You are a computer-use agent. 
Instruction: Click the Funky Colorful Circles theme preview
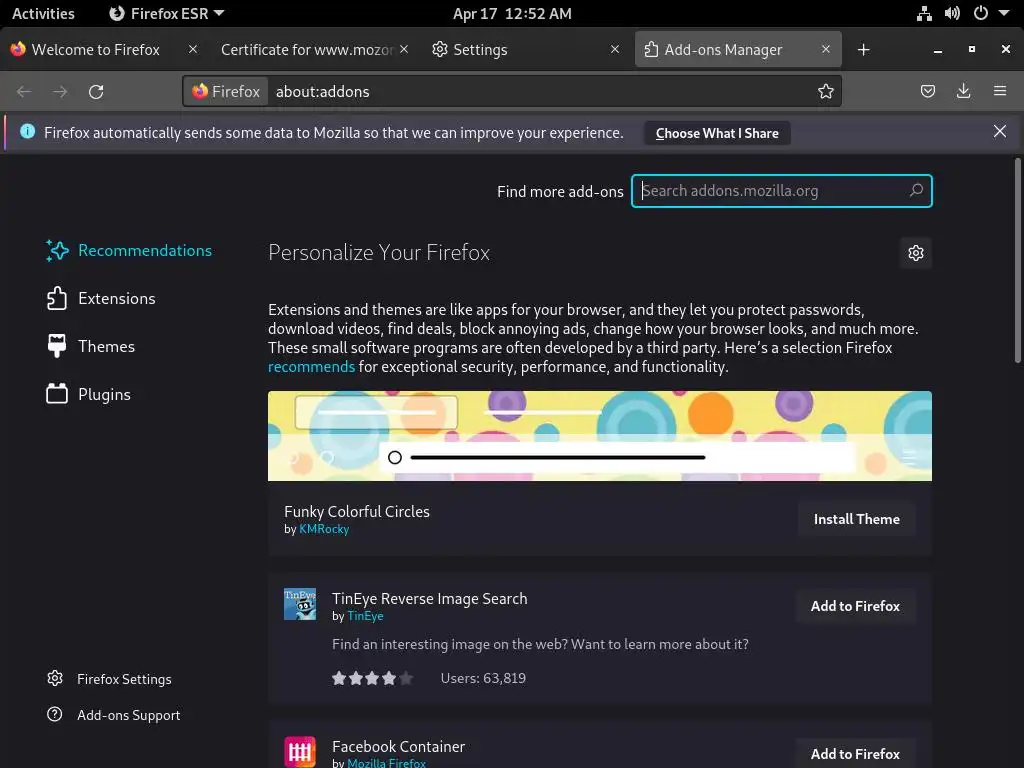click(600, 436)
